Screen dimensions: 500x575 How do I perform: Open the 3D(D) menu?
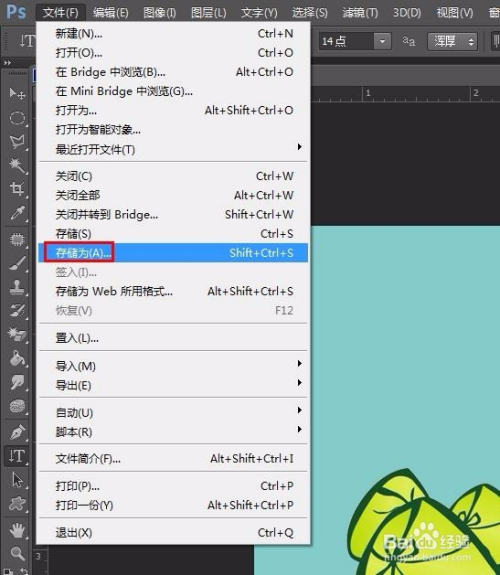[407, 13]
